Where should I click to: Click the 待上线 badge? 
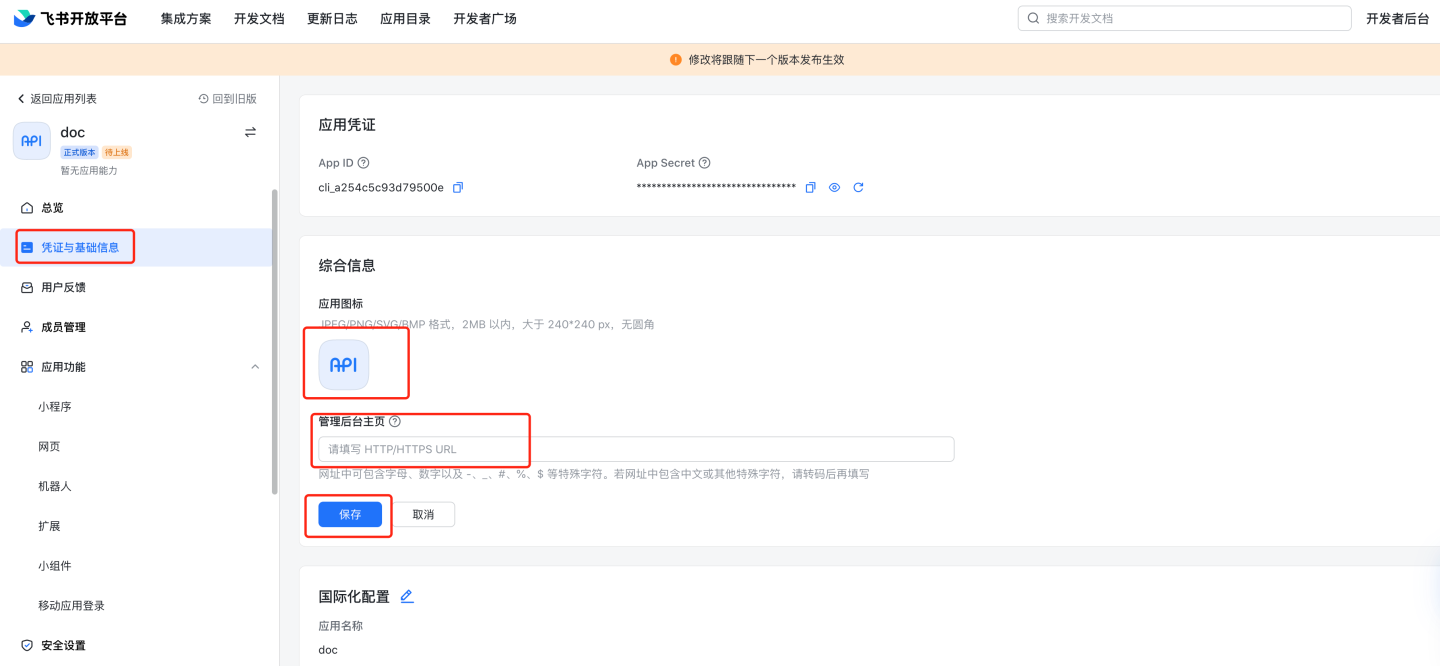(117, 152)
